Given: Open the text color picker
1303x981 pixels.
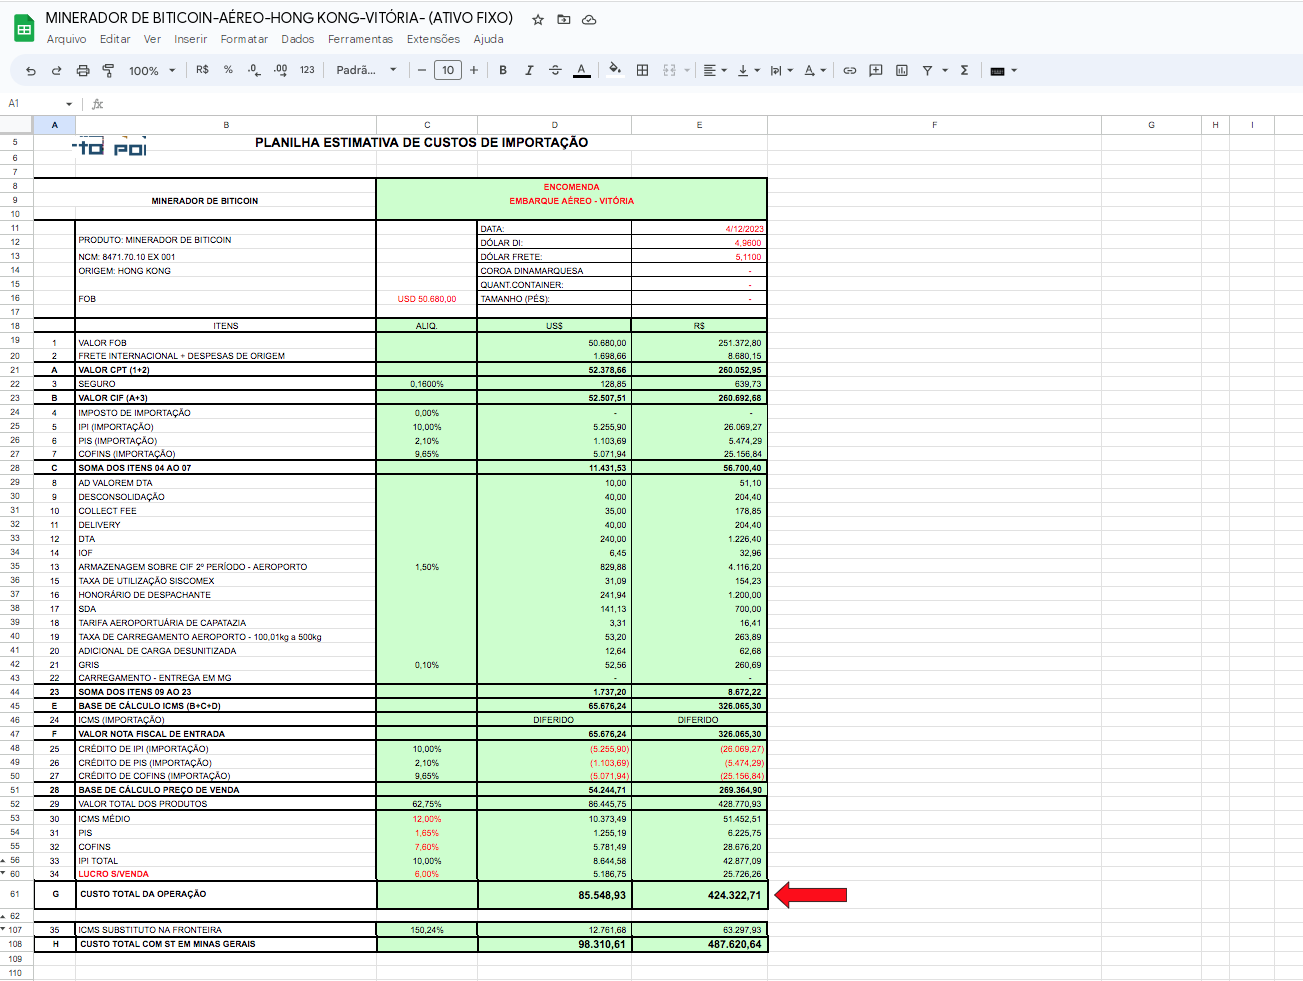Looking at the screenshot, I should point(581,70).
